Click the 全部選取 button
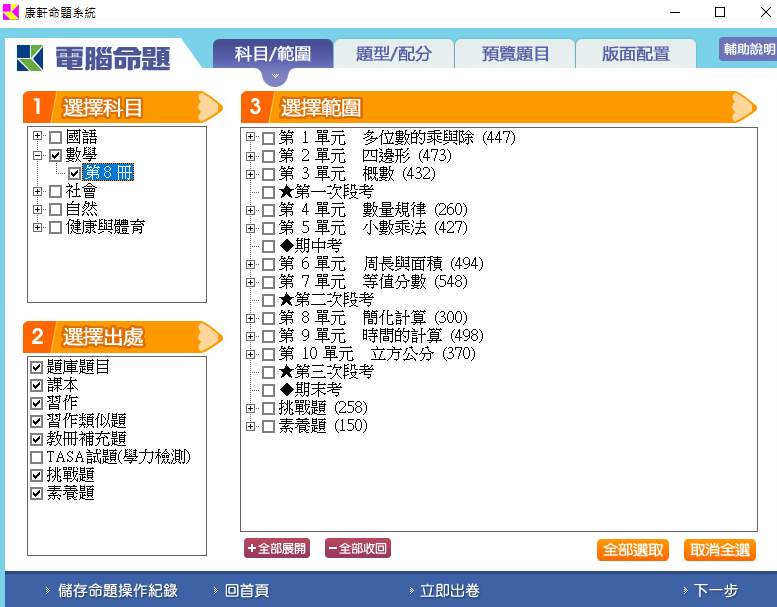 [x=632, y=550]
